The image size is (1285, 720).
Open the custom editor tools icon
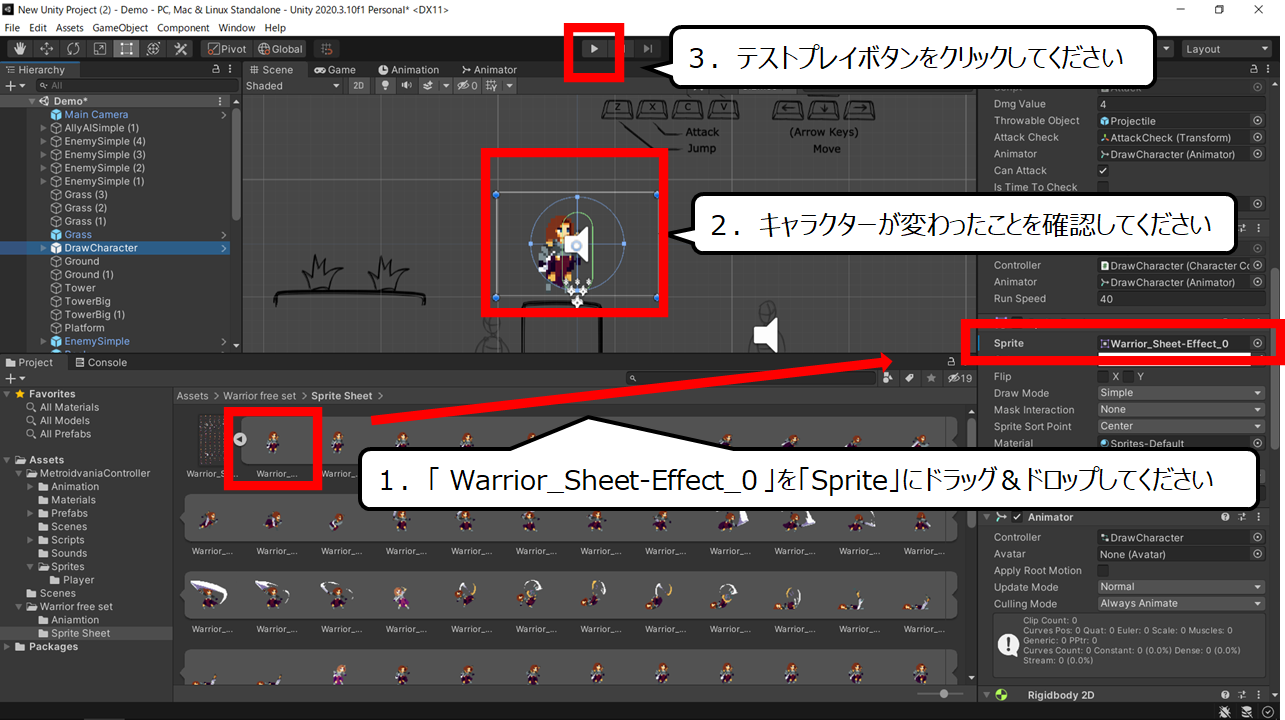(x=181, y=48)
